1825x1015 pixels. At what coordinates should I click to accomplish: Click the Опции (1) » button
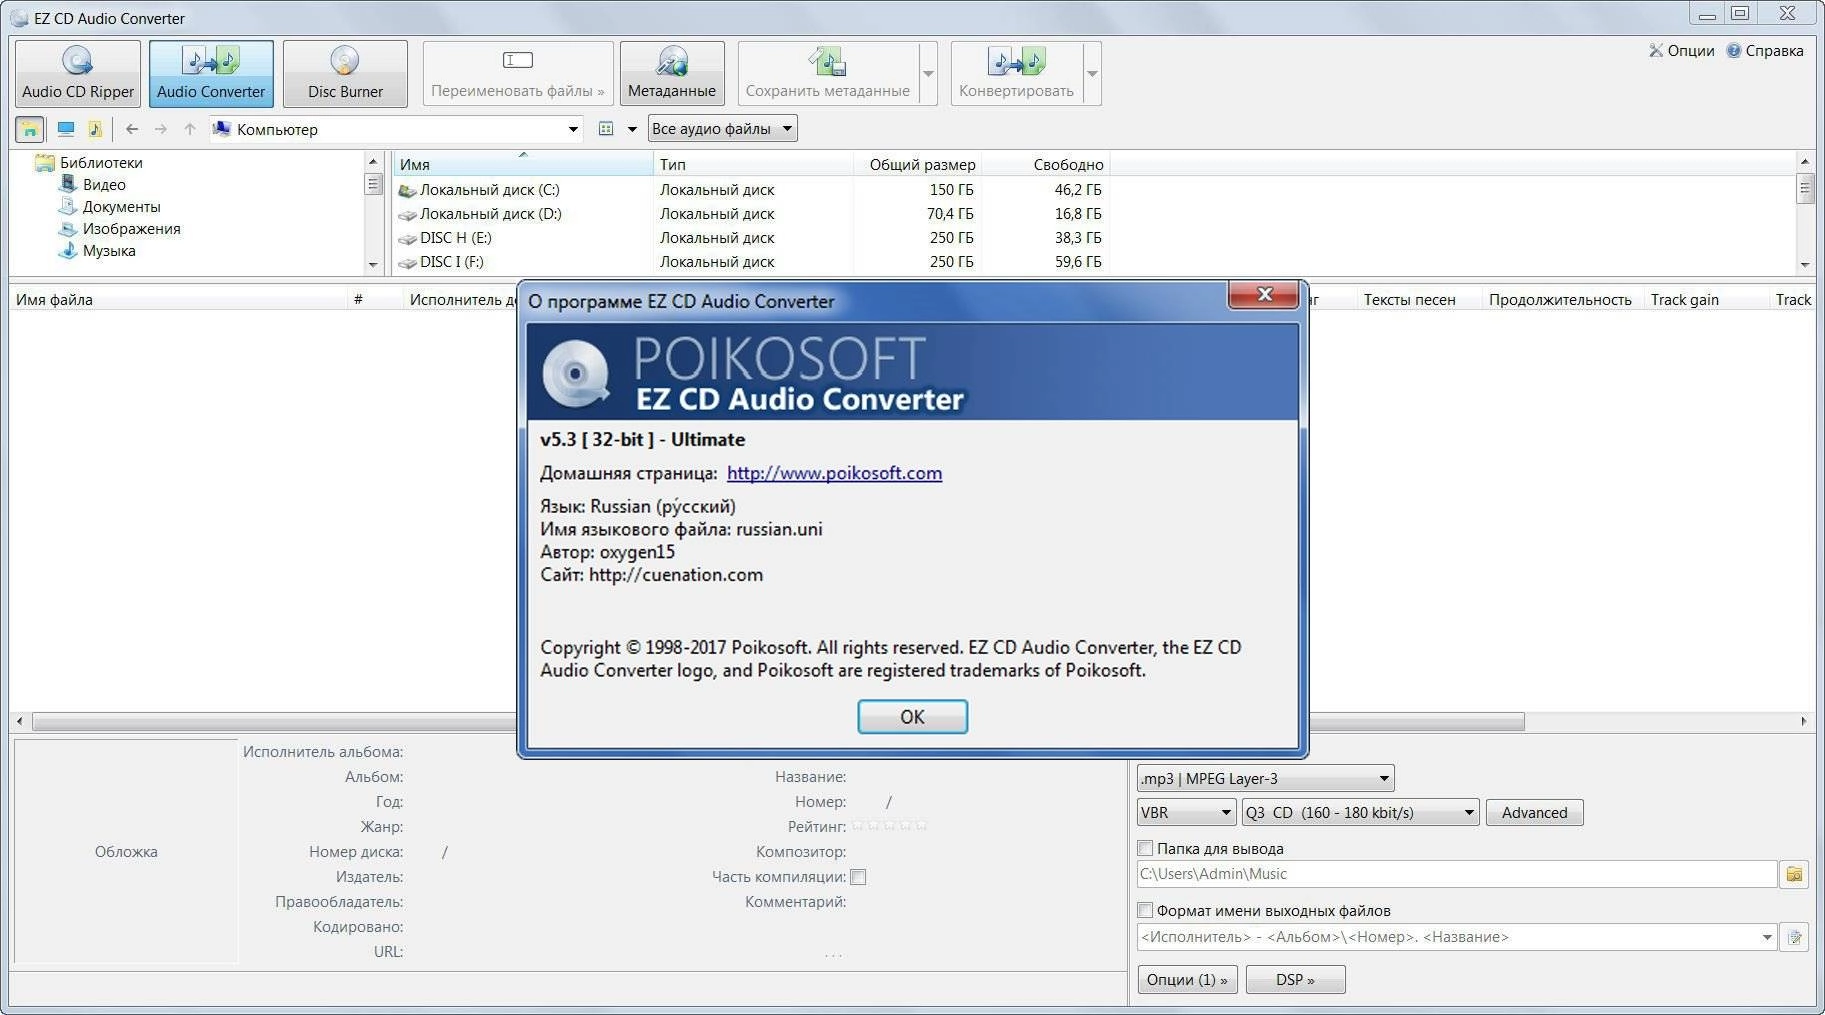1187,979
